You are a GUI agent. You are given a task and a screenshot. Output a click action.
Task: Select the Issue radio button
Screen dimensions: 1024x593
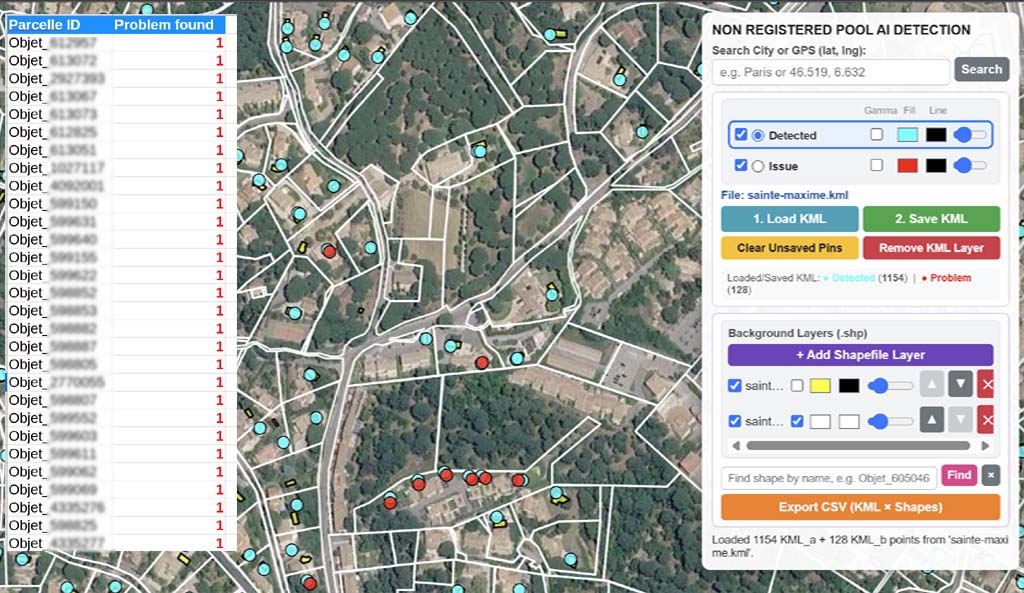click(x=758, y=166)
